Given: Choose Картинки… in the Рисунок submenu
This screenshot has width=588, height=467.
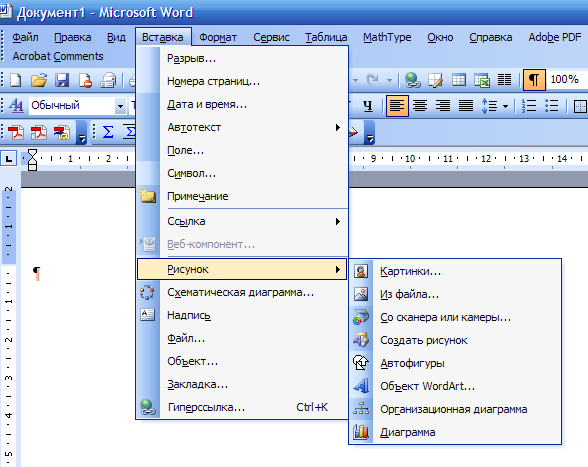Looking at the screenshot, I should coord(455,271).
